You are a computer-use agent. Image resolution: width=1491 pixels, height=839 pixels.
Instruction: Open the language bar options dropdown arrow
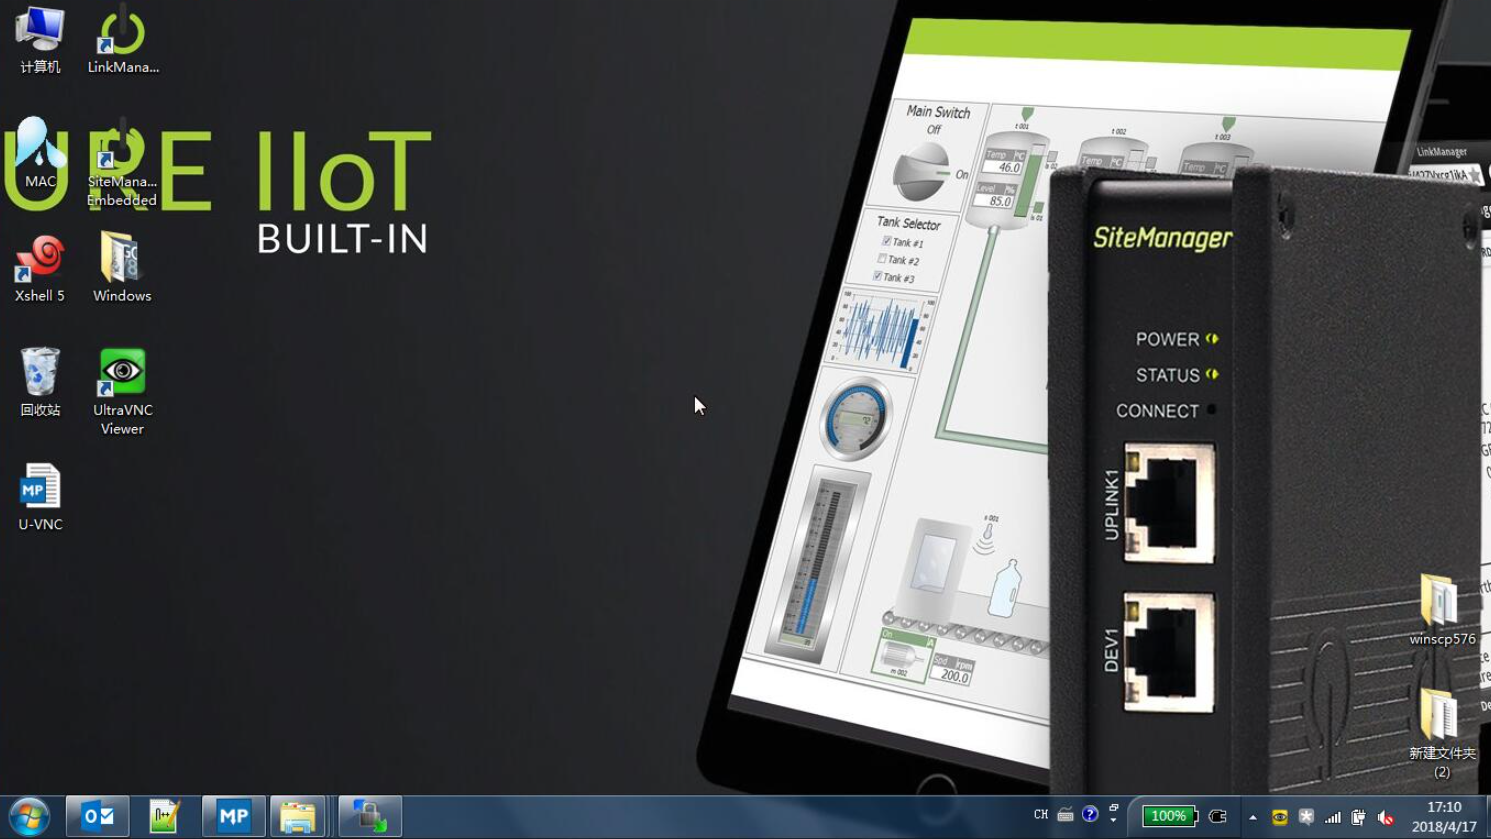(1114, 820)
